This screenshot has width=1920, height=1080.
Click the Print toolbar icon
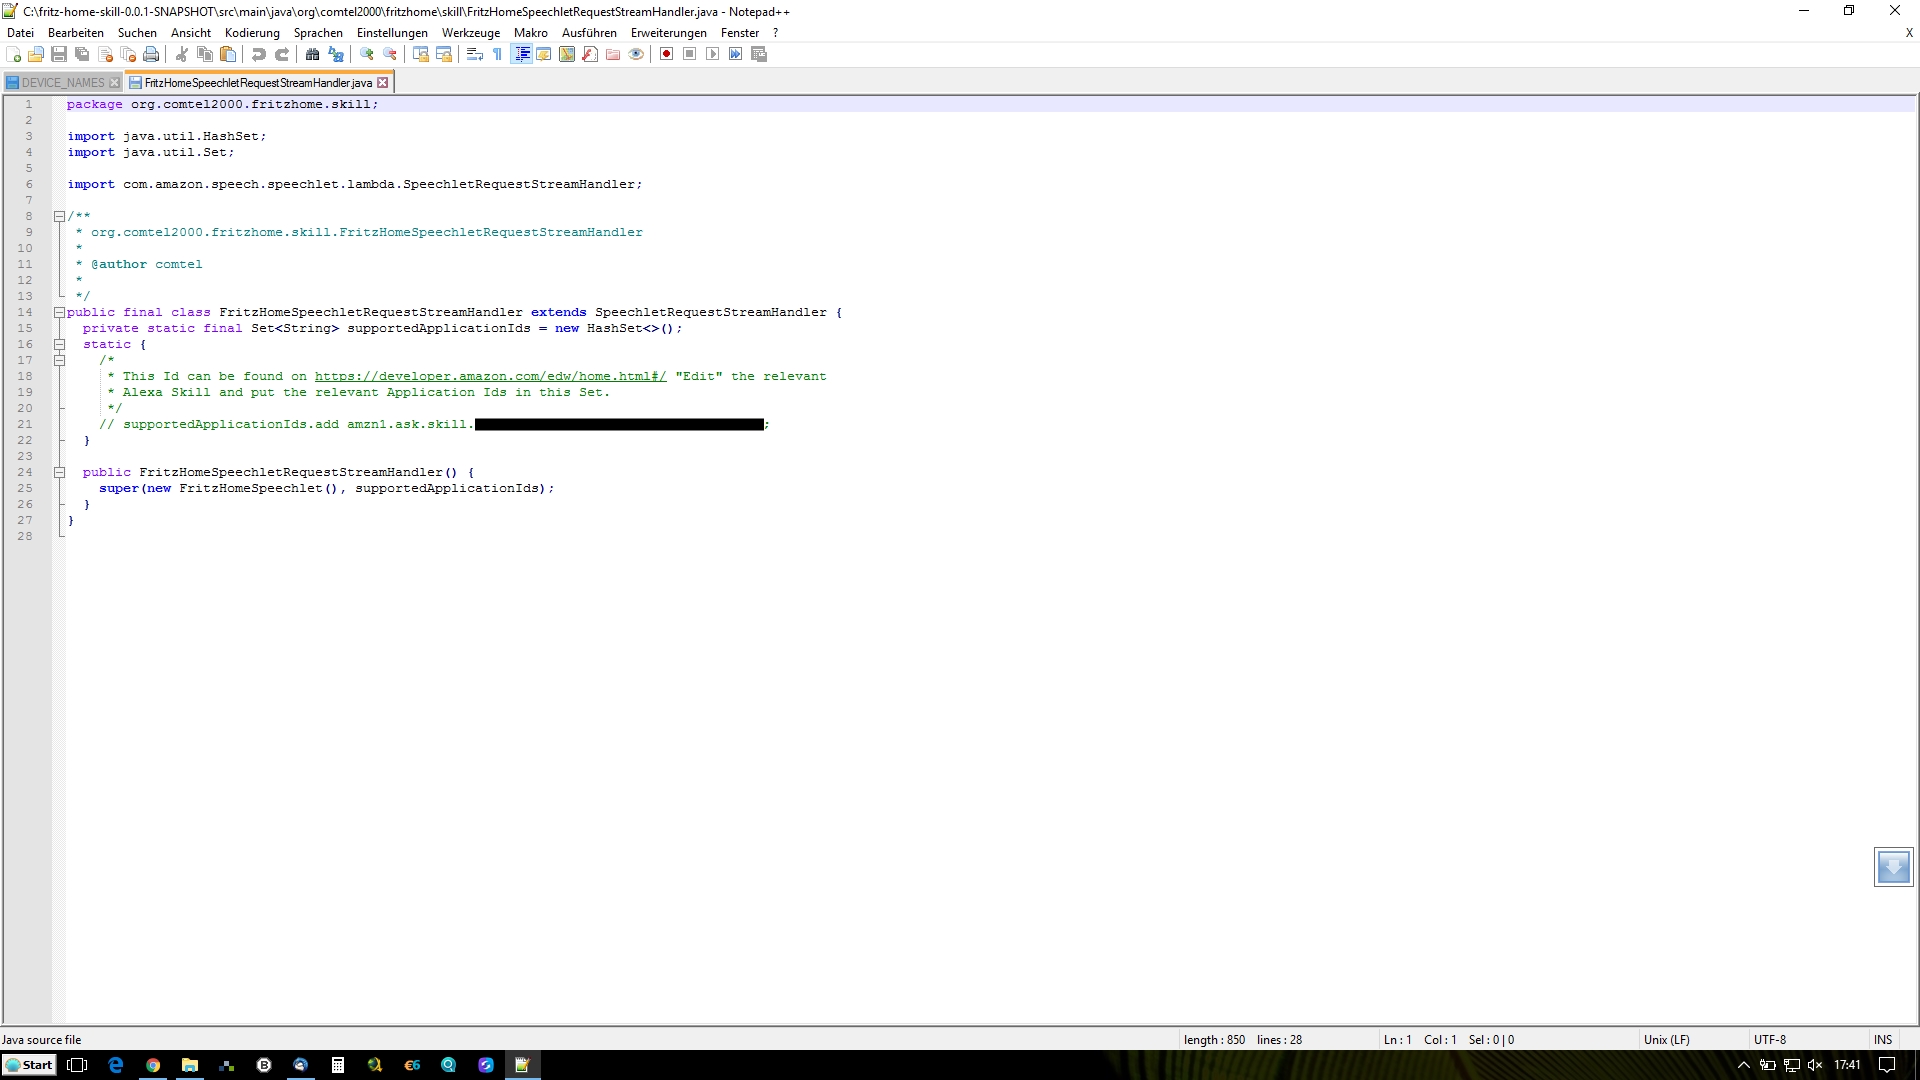click(x=151, y=54)
